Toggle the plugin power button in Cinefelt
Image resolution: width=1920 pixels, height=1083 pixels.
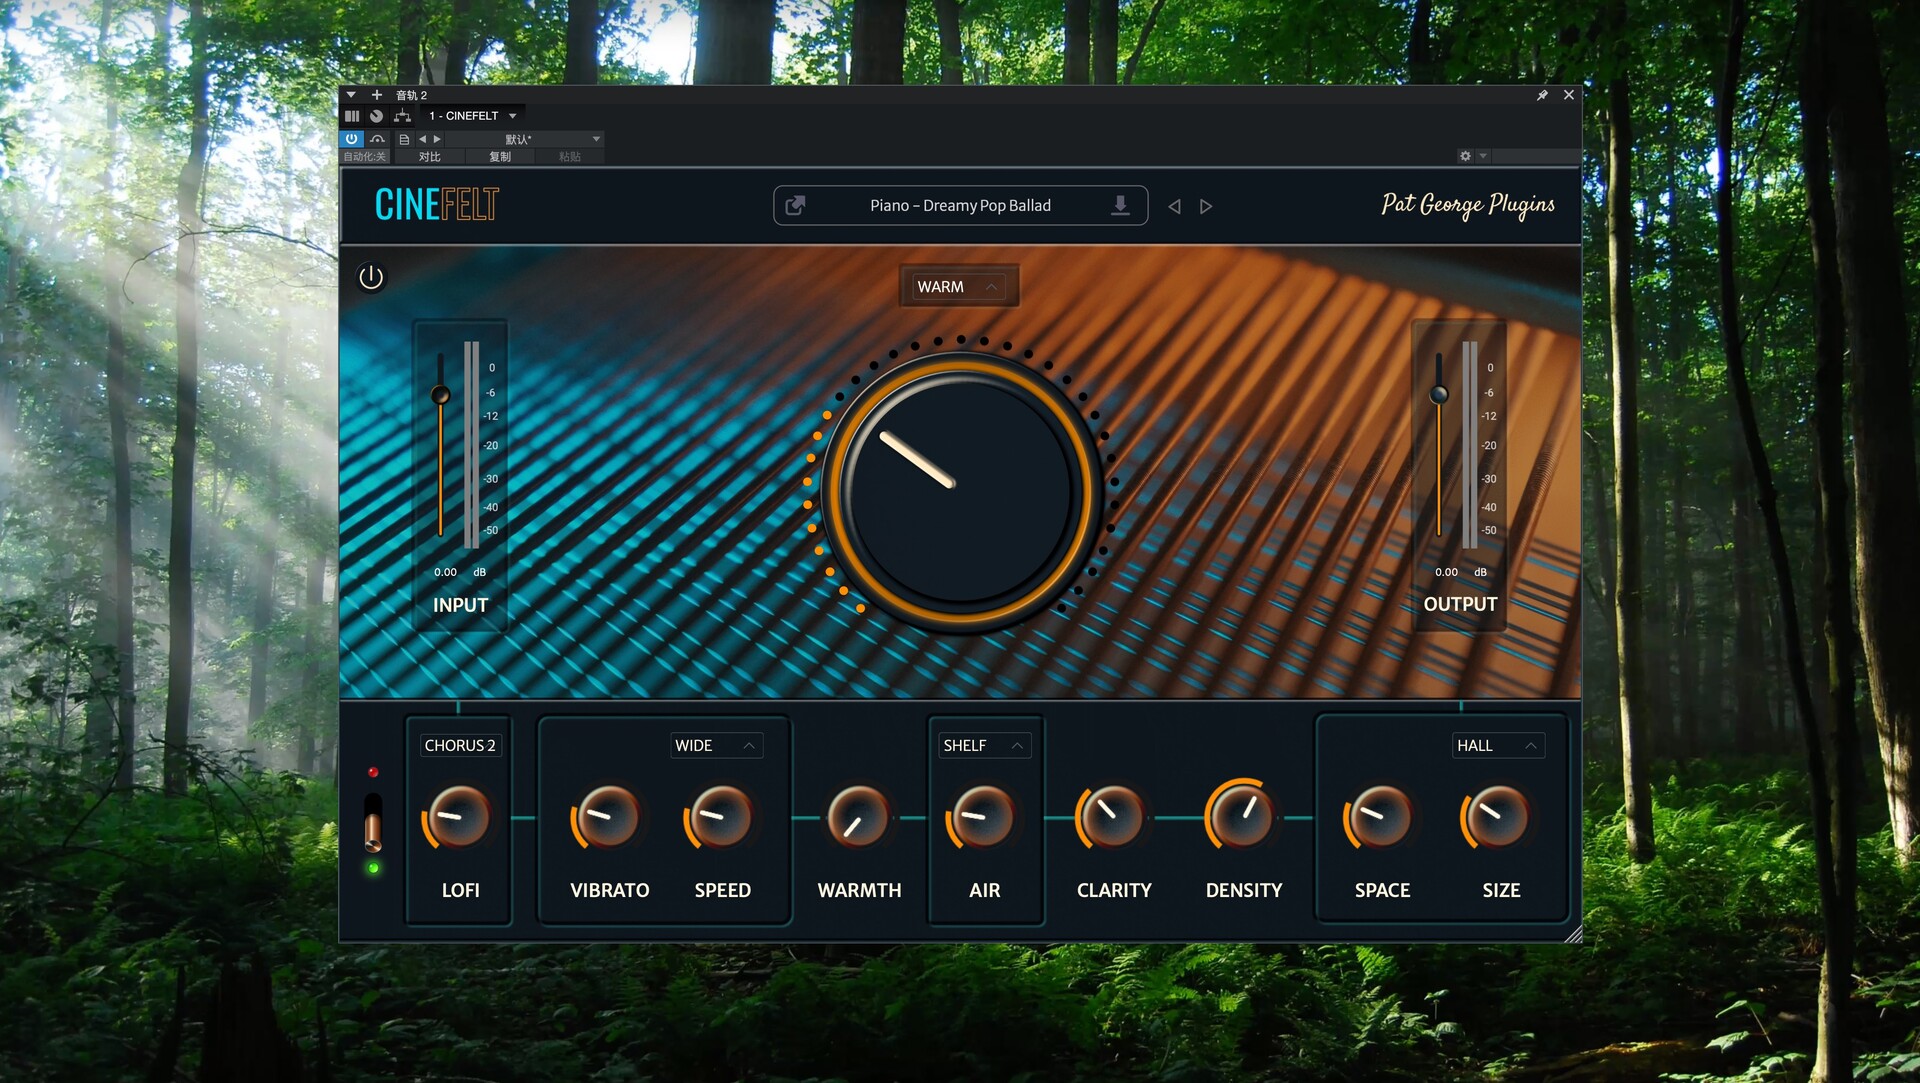371,277
